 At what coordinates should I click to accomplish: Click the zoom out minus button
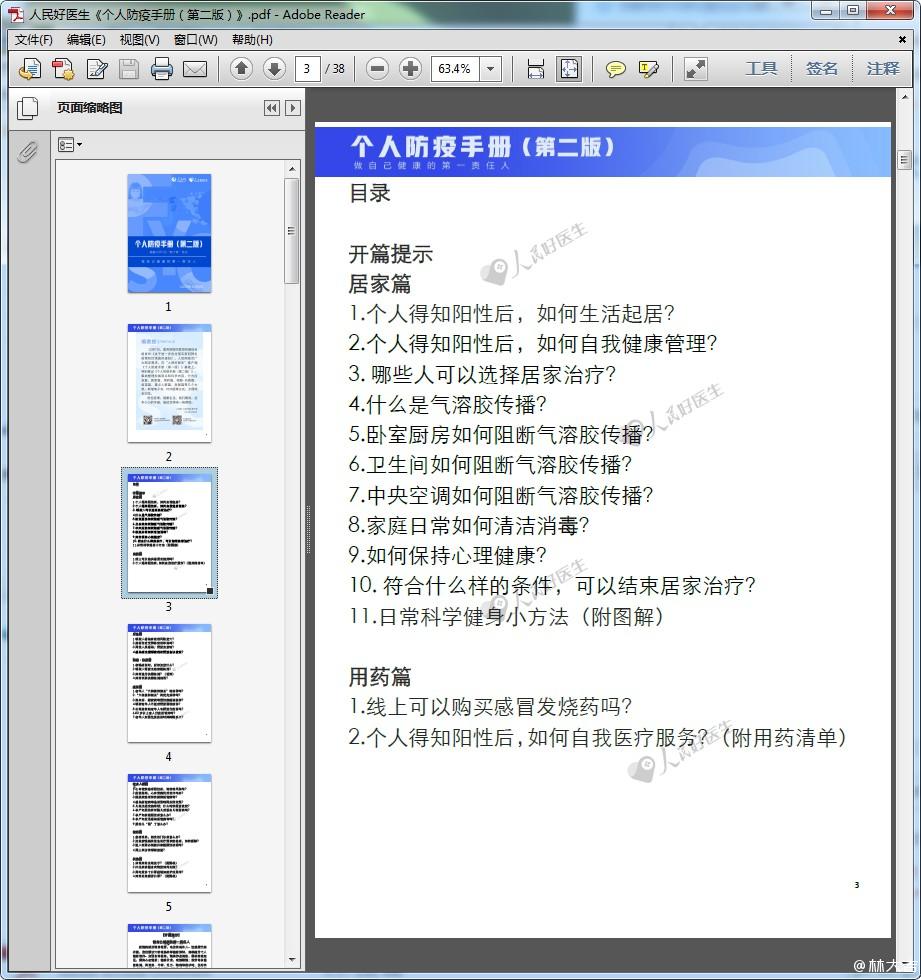(x=377, y=69)
